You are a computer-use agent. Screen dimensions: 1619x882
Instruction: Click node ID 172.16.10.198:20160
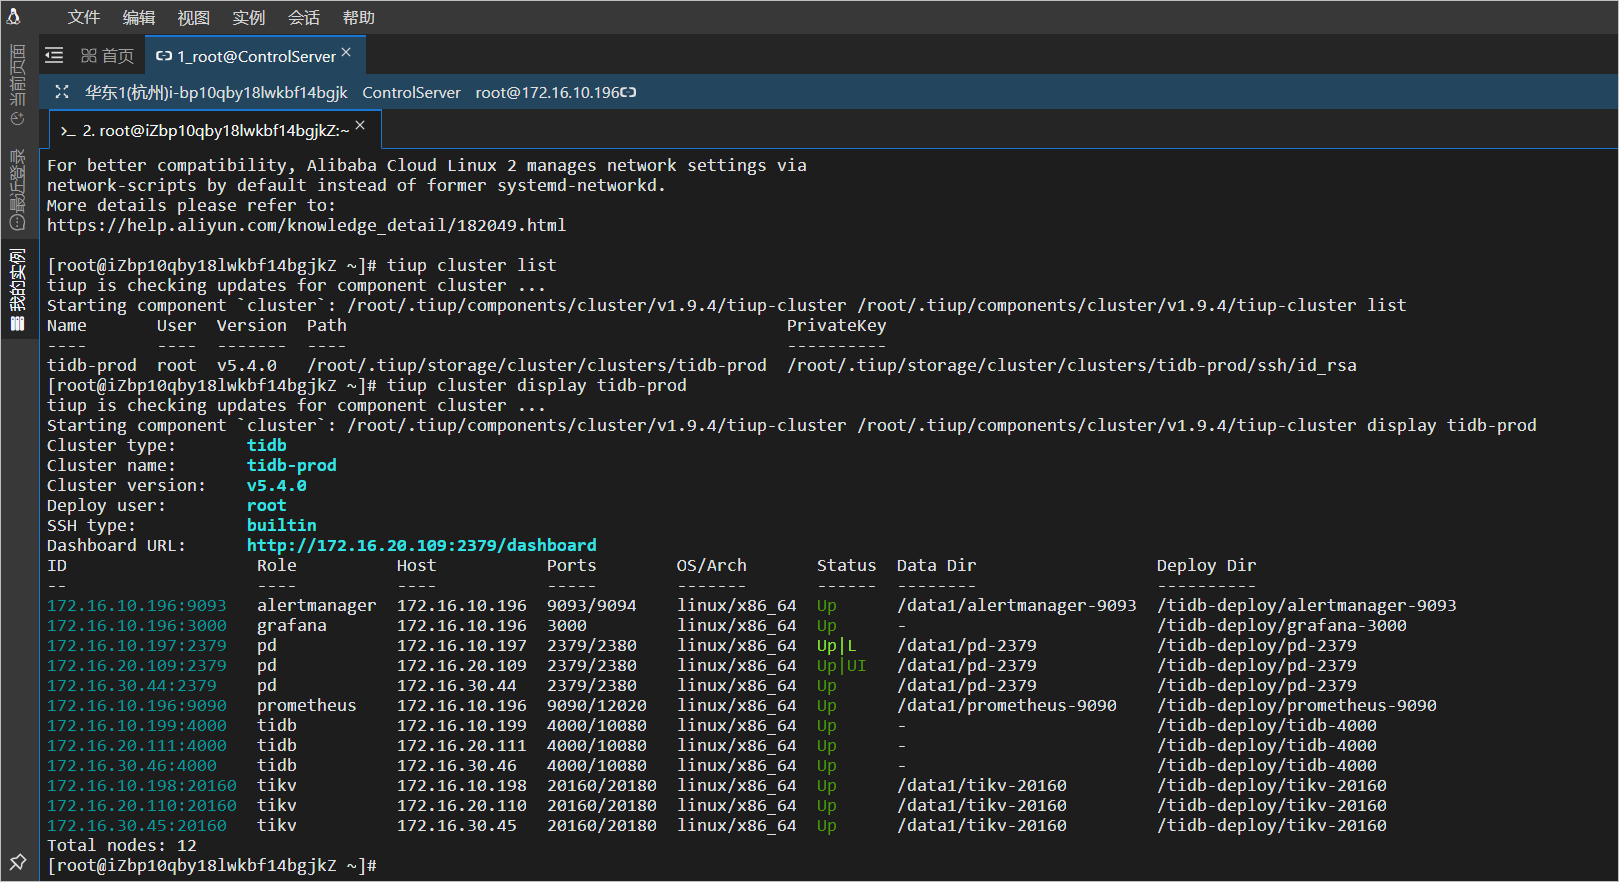141,785
